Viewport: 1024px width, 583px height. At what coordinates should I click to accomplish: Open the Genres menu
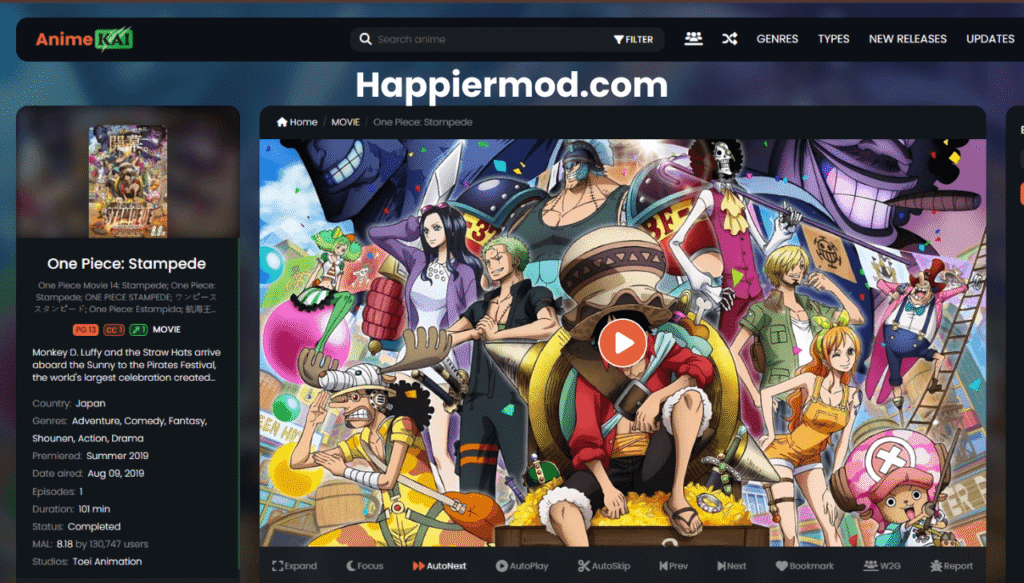777,39
